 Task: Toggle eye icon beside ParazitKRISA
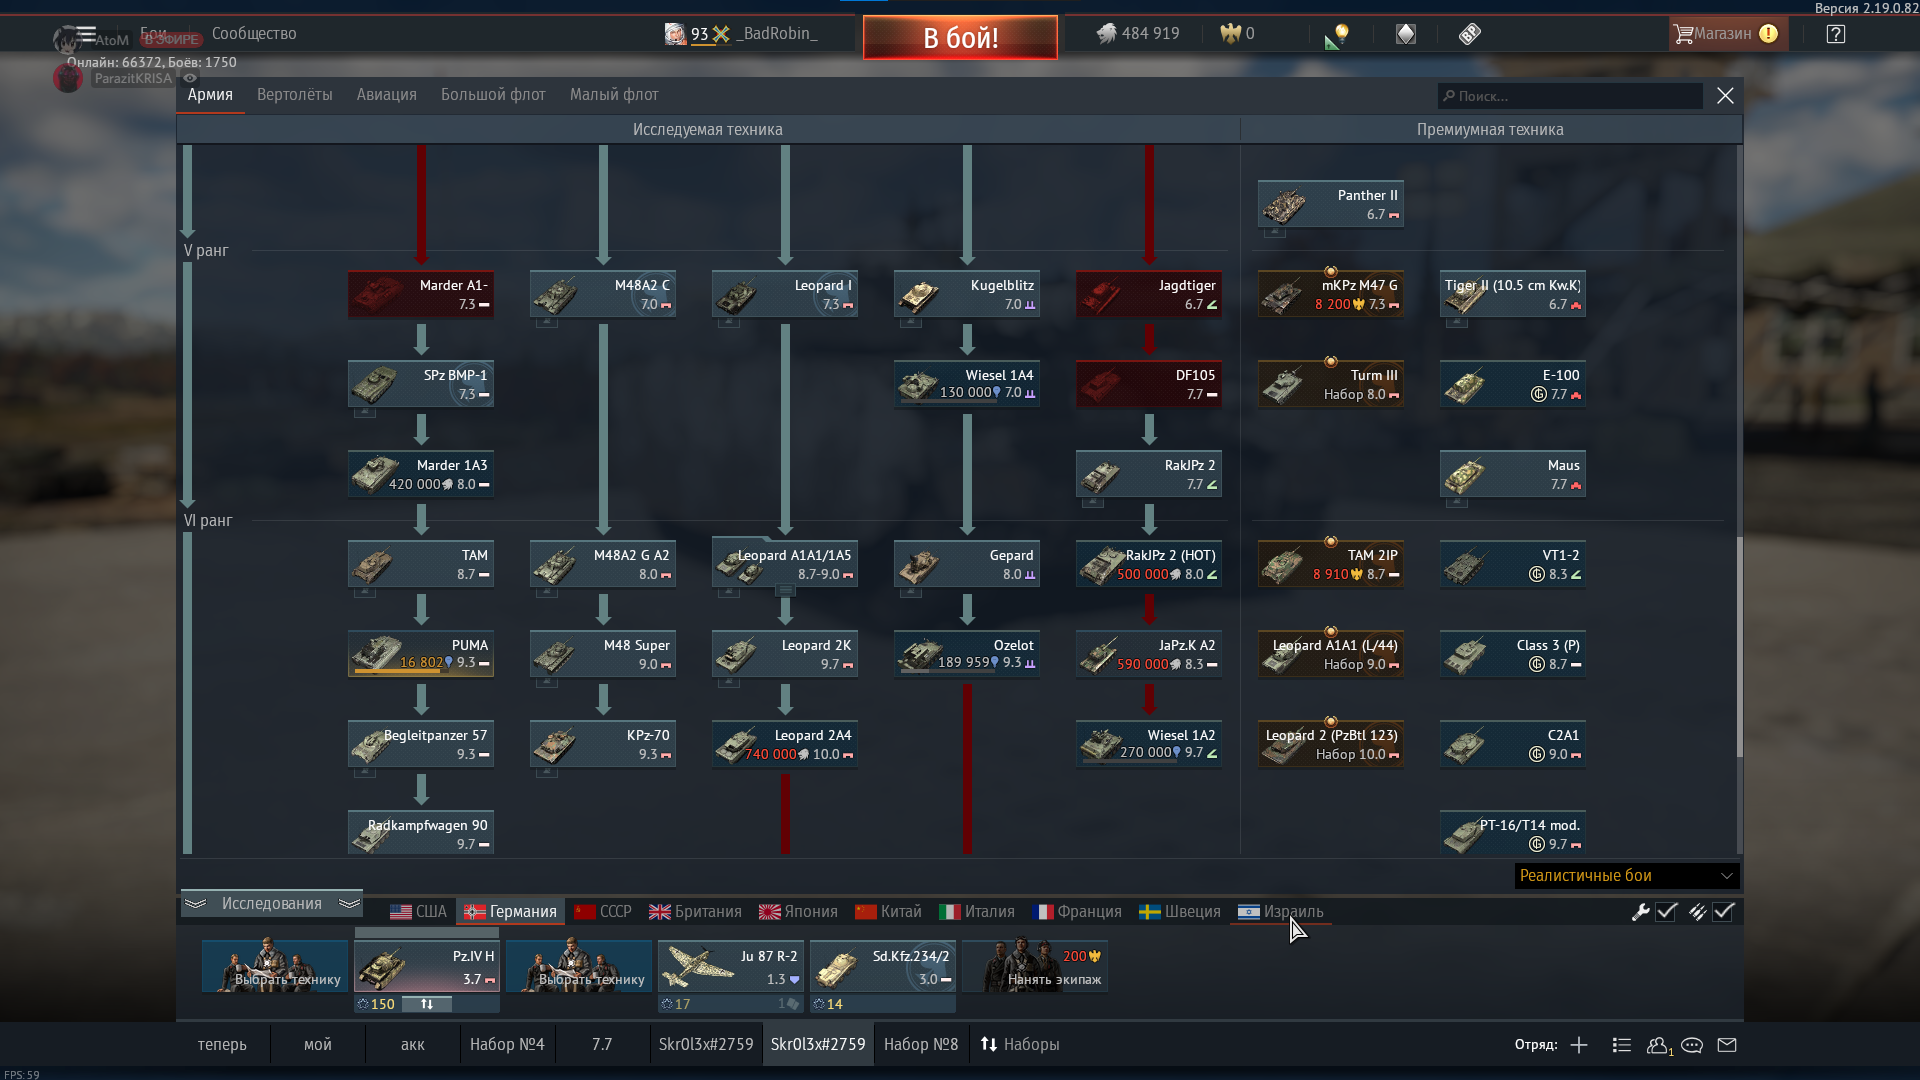[x=190, y=78]
